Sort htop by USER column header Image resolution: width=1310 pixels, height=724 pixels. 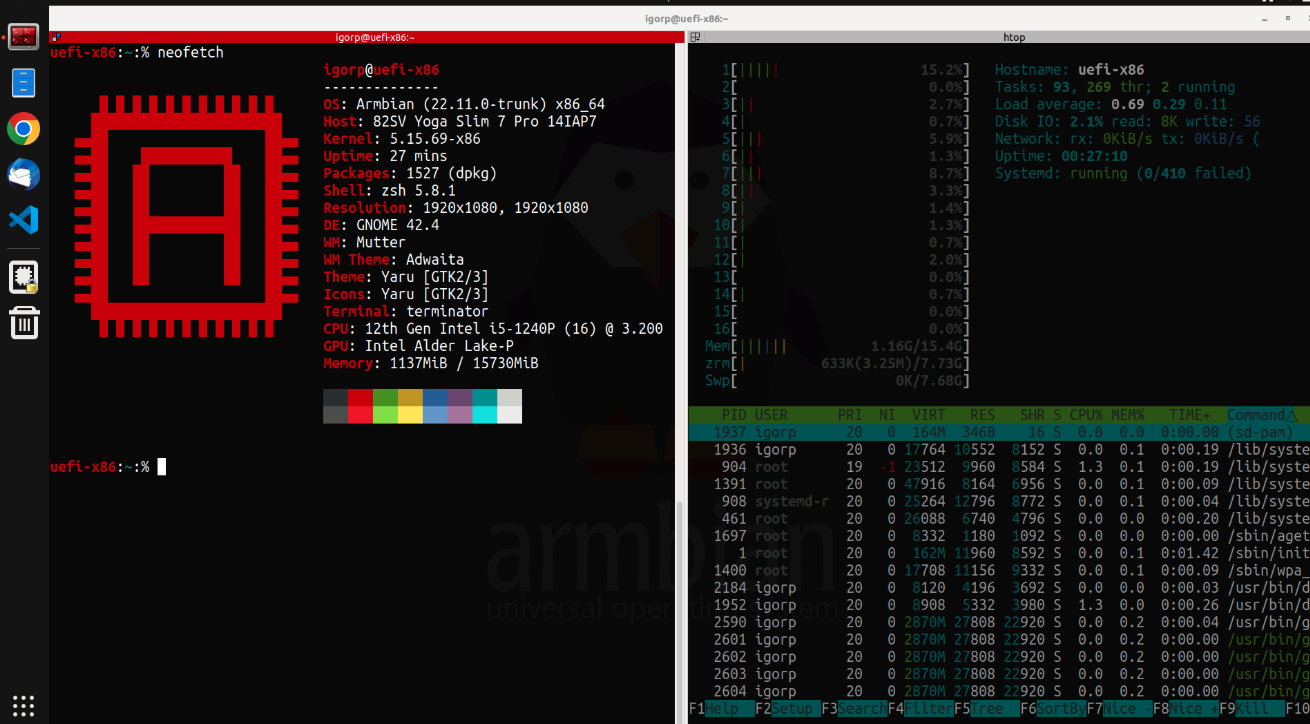point(771,415)
